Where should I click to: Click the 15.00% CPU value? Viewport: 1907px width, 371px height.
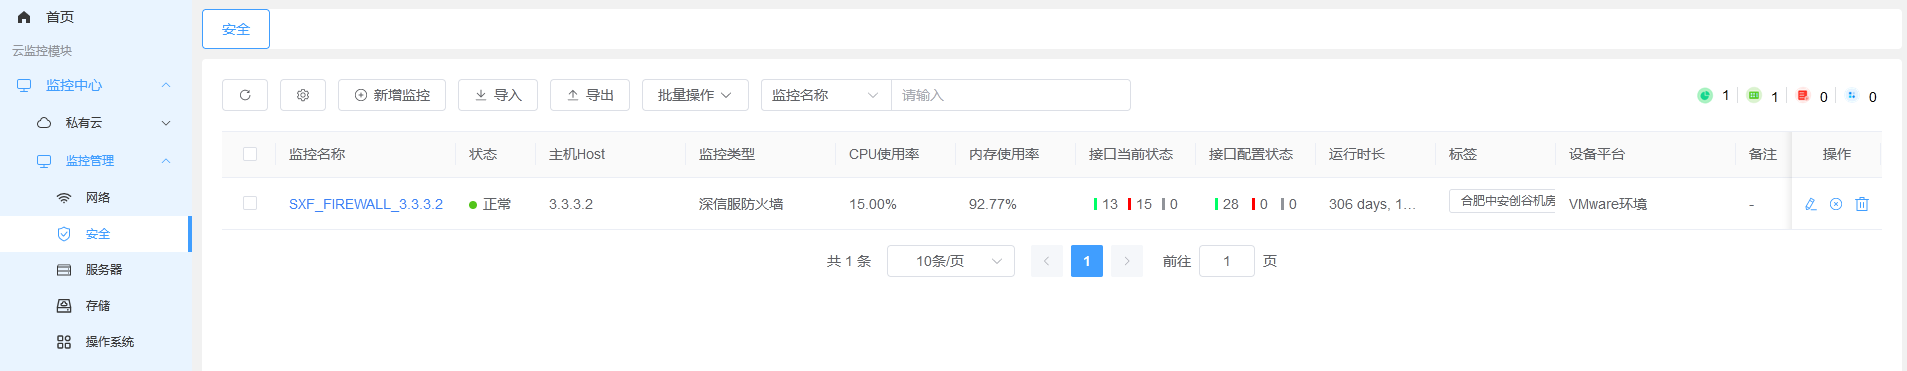tap(873, 204)
